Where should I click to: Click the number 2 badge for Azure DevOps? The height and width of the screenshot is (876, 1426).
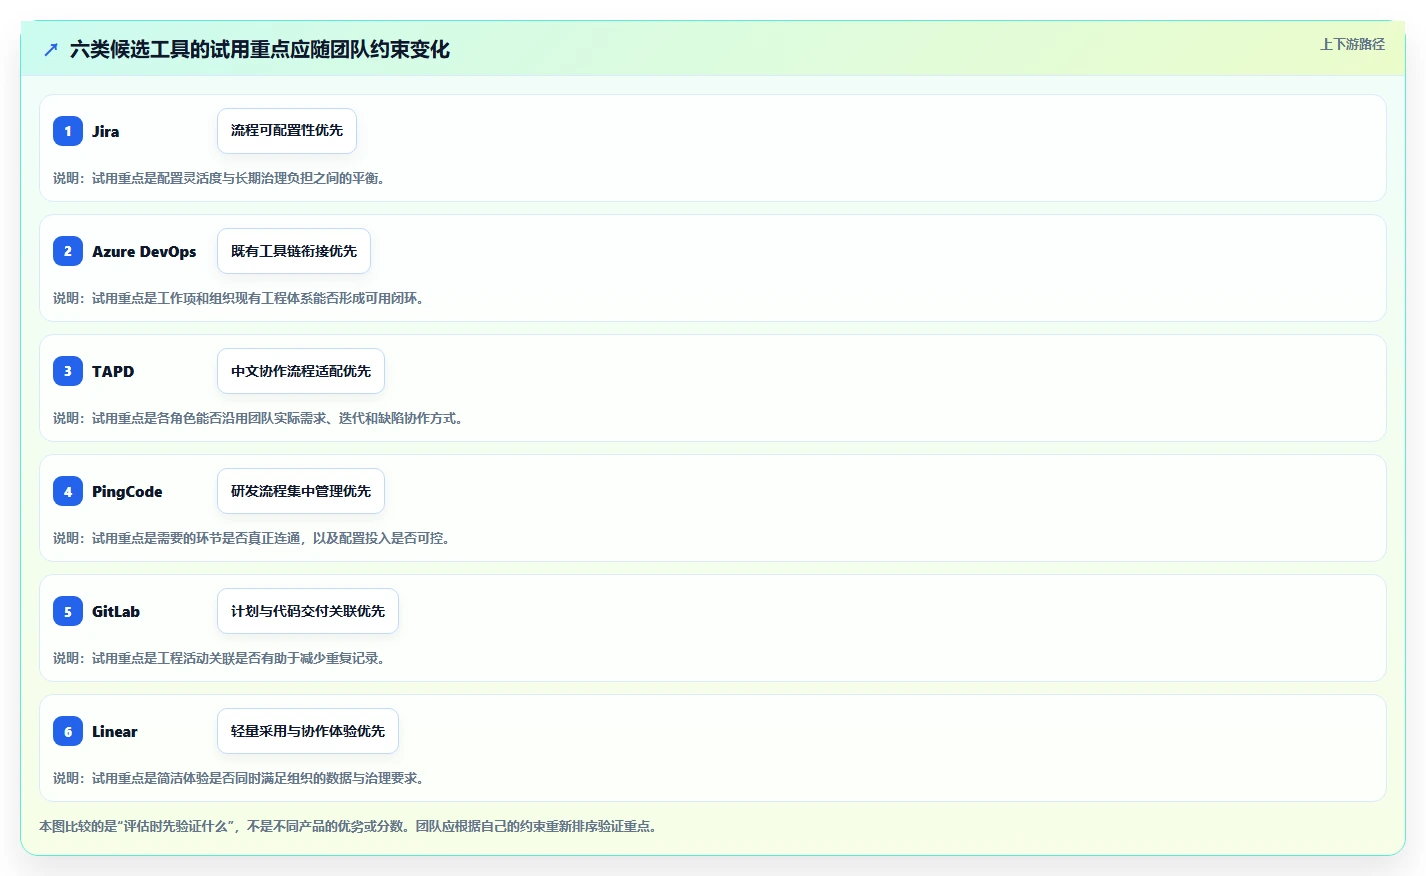(68, 251)
